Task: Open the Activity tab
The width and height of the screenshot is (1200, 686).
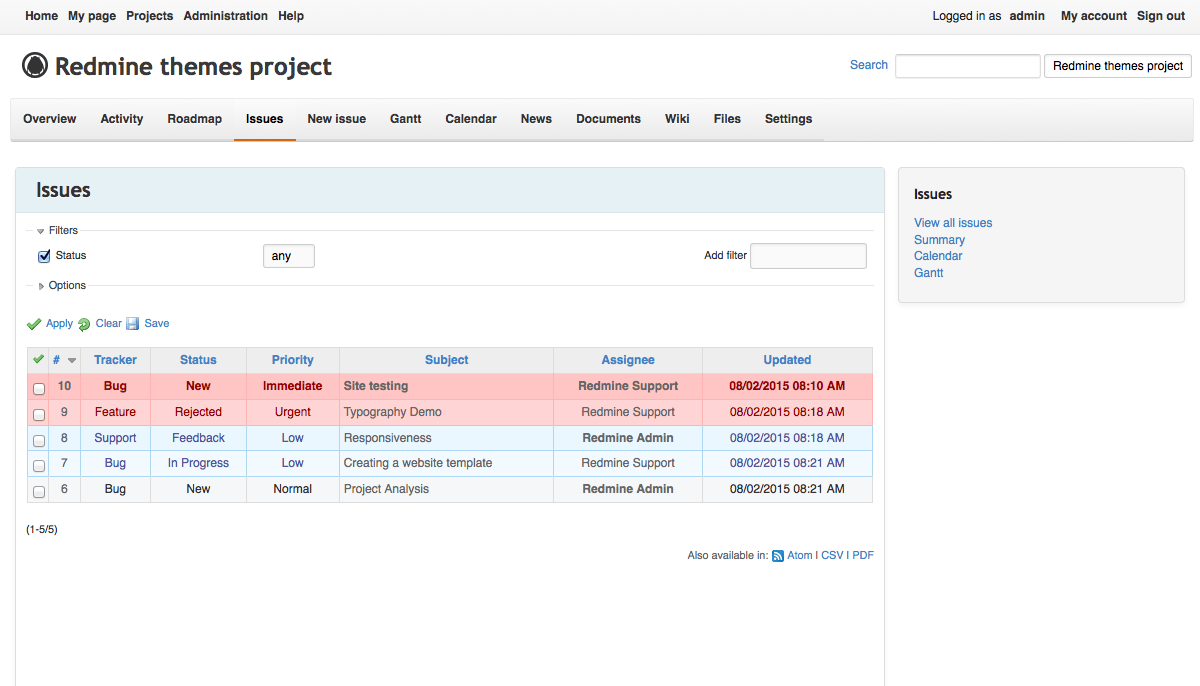Action: click(122, 119)
